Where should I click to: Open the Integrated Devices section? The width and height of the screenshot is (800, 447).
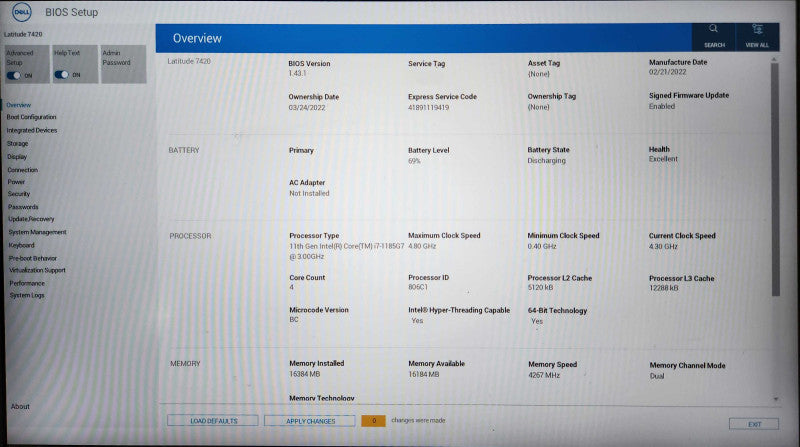(x=32, y=131)
